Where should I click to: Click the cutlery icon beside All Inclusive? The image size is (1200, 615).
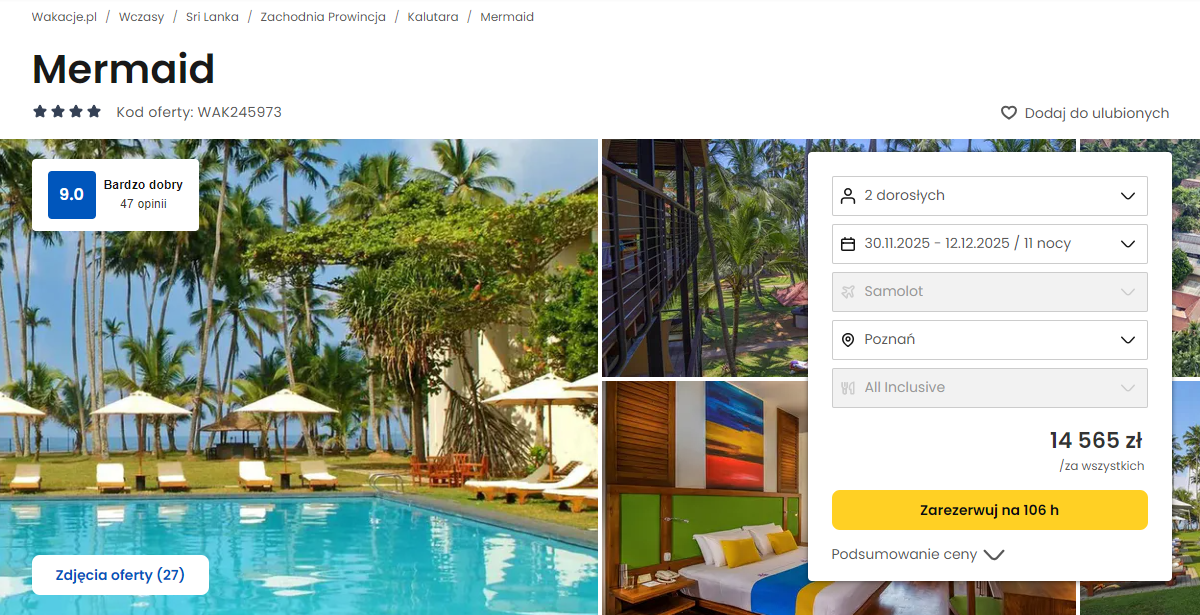point(848,387)
